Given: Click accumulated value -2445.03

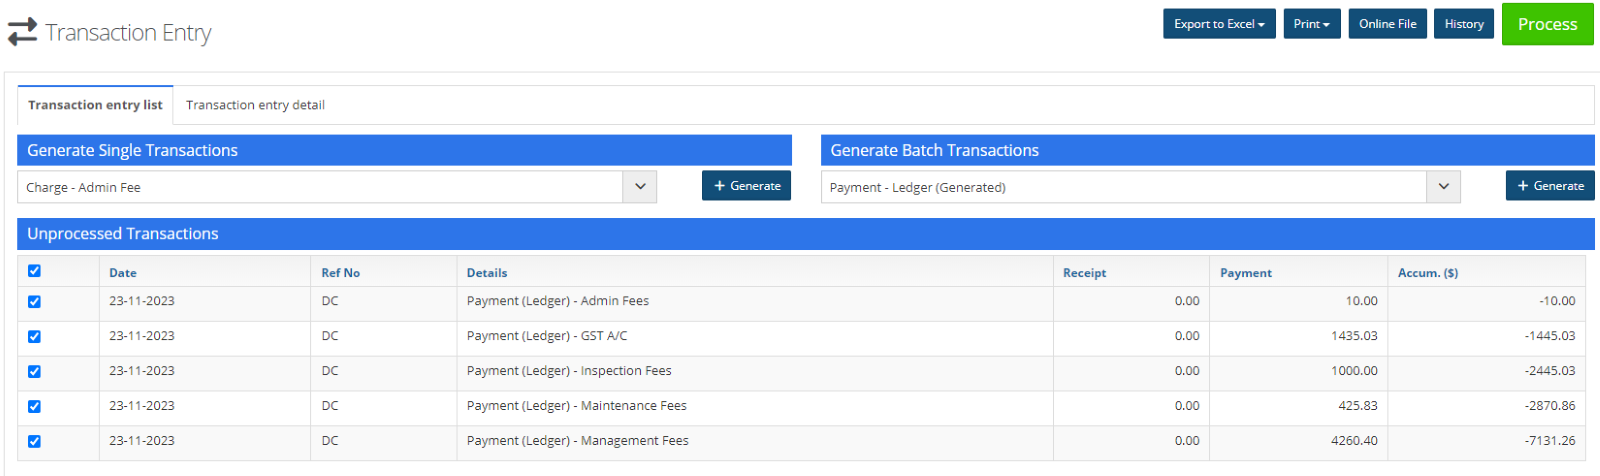Looking at the screenshot, I should pyautogui.click(x=1550, y=371).
